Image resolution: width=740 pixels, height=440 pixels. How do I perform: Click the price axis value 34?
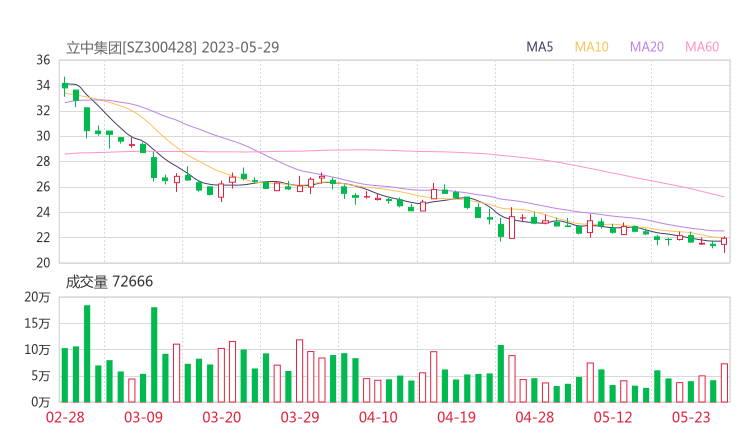(x=43, y=85)
